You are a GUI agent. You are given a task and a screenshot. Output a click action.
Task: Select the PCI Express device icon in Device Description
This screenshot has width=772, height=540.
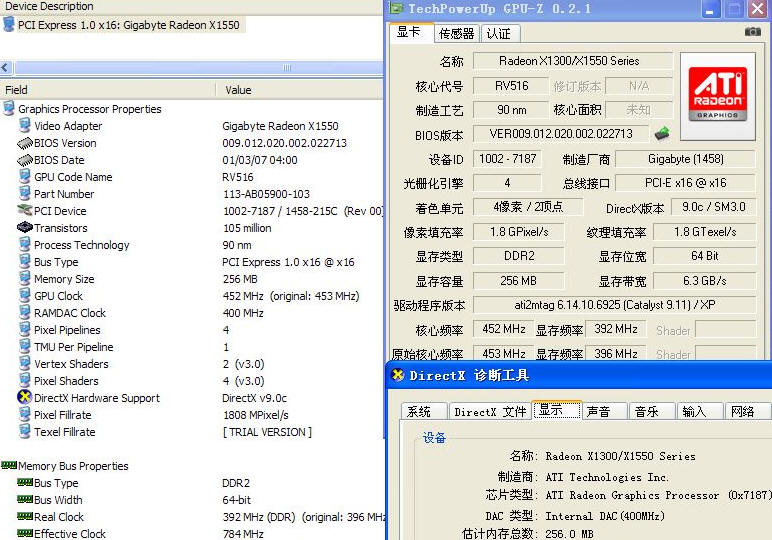(x=9, y=25)
